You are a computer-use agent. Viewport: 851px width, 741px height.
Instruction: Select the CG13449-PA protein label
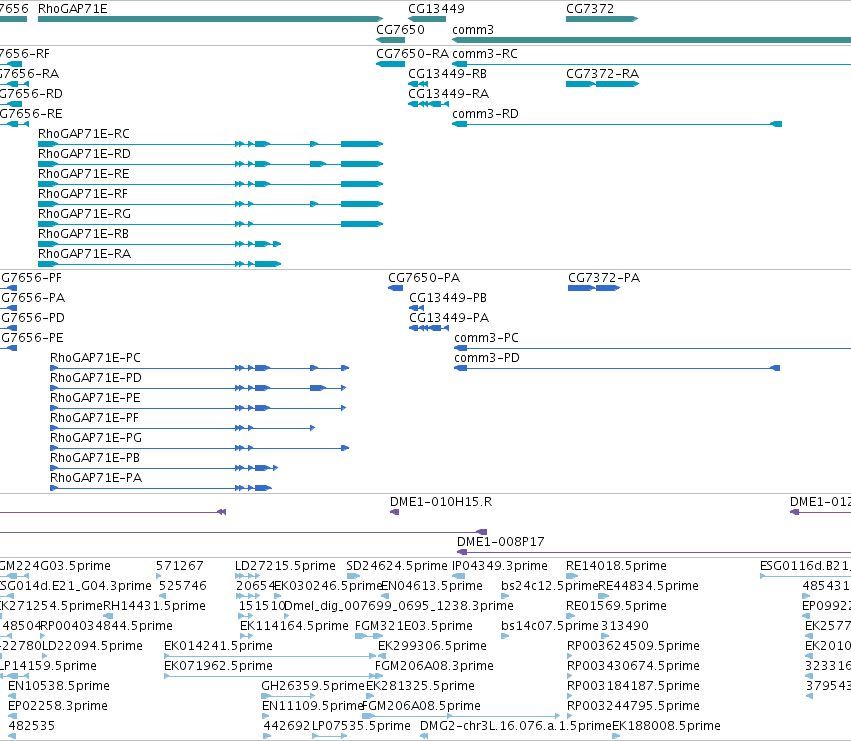(x=449, y=318)
